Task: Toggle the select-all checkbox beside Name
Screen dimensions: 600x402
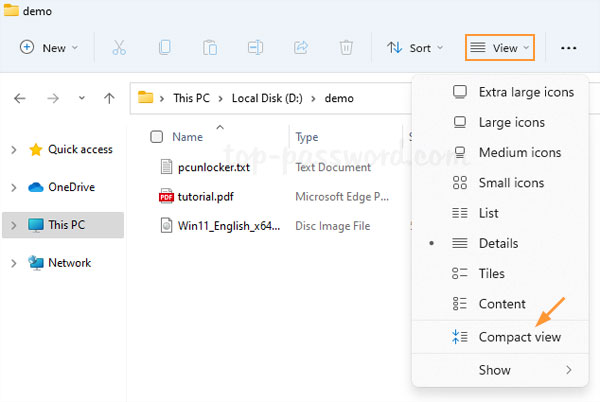Action: tap(156, 137)
